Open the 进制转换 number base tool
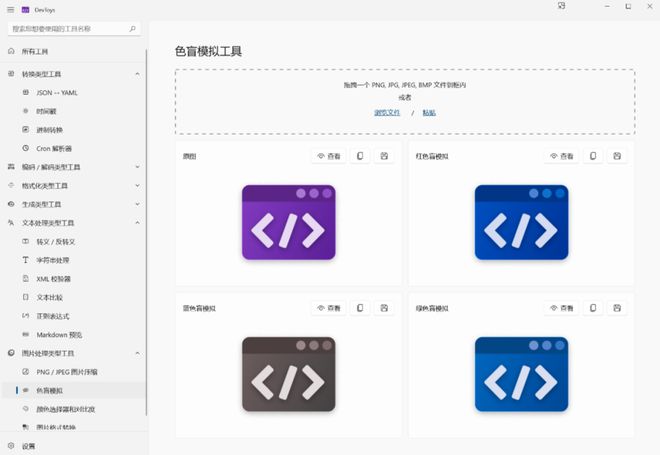Image resolution: width=660 pixels, height=455 pixels. (x=73, y=130)
